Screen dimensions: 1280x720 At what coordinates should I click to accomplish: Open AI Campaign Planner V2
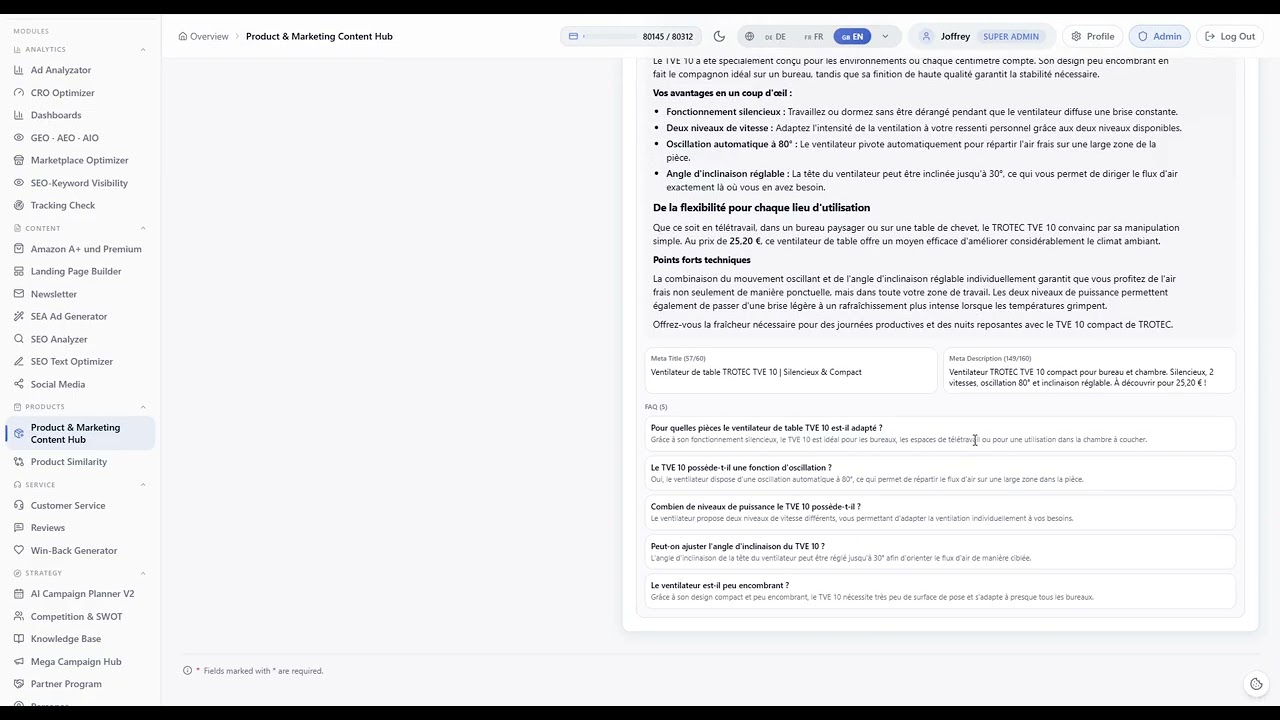tap(80, 594)
